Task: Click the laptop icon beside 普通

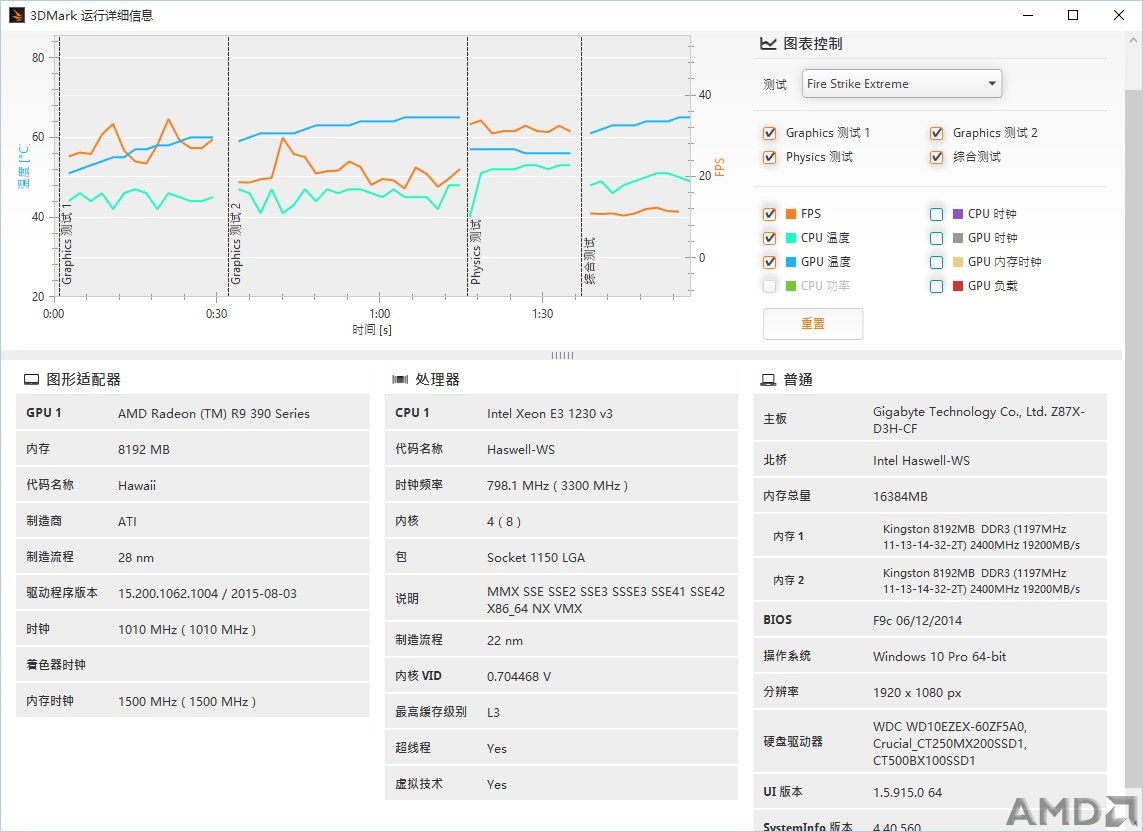Action: 768,380
